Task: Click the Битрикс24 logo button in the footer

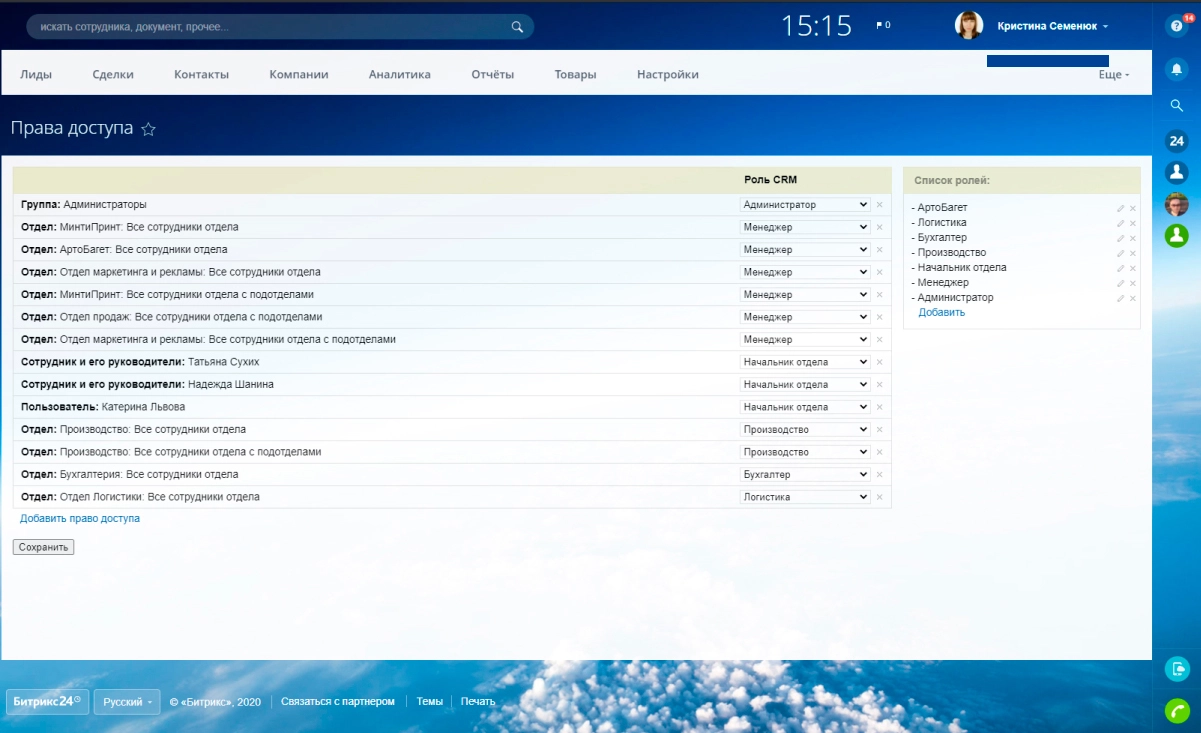Action: click(47, 702)
